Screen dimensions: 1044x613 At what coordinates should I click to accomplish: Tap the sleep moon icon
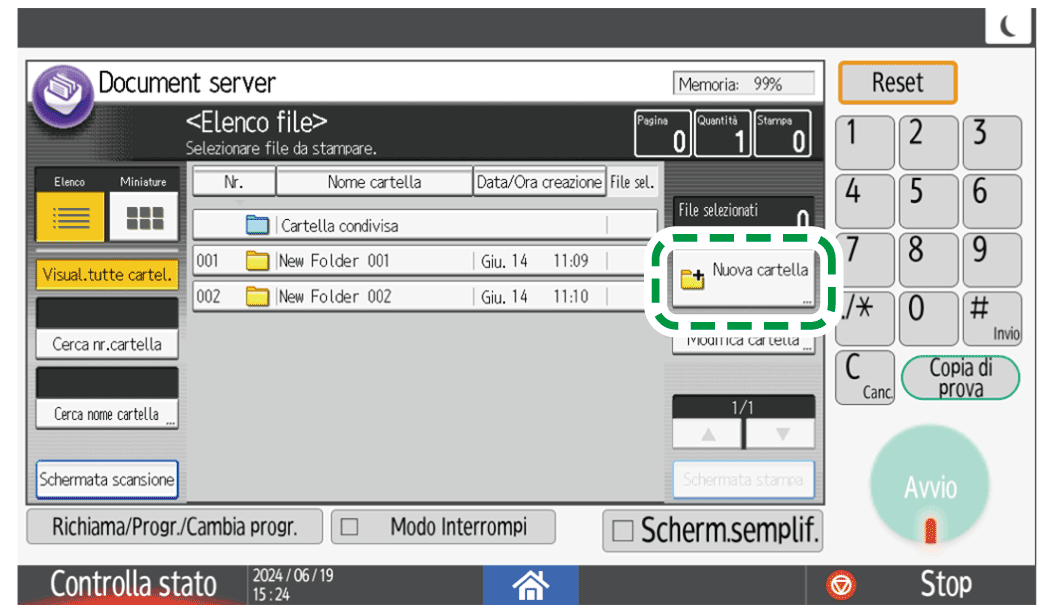pos(1009,26)
